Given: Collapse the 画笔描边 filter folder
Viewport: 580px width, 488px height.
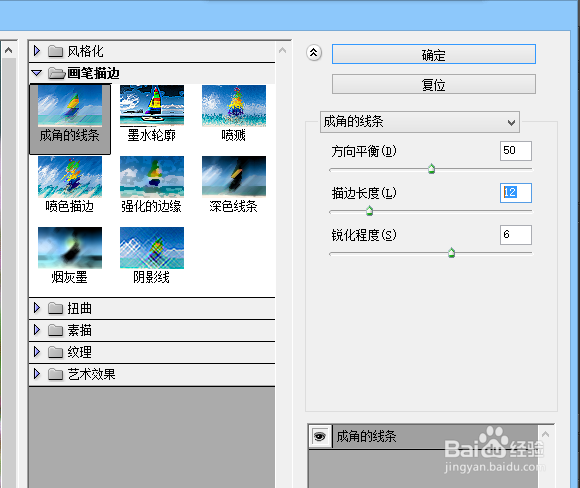Looking at the screenshot, I should tap(37, 73).
